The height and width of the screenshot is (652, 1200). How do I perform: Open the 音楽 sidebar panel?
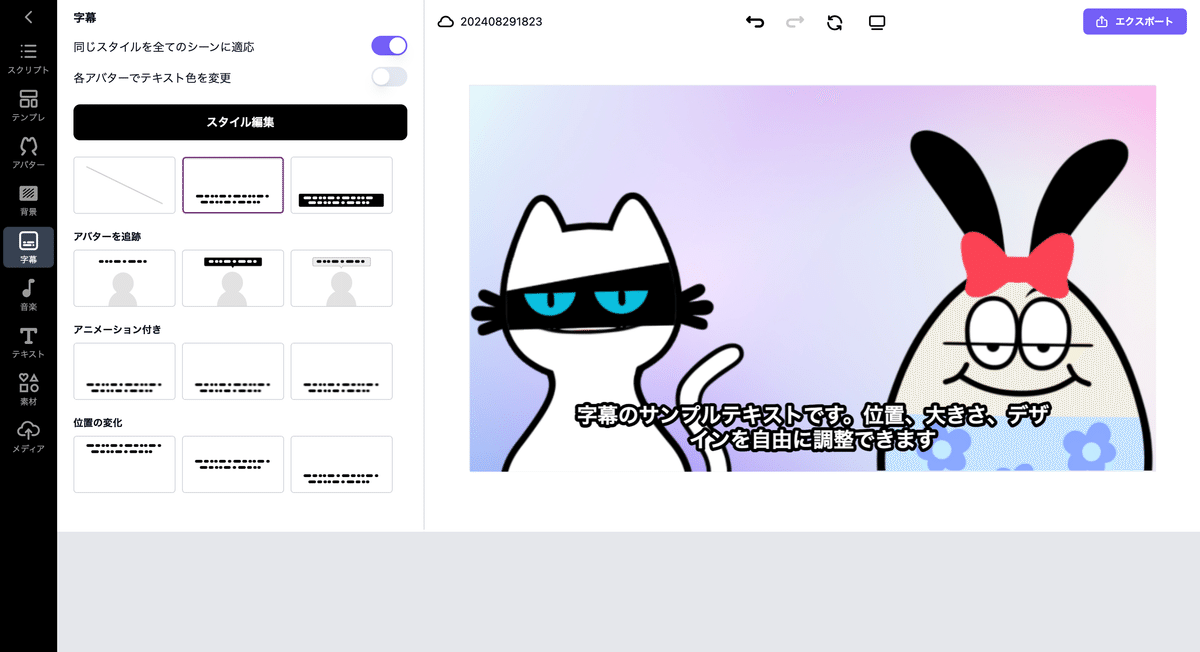click(28, 295)
